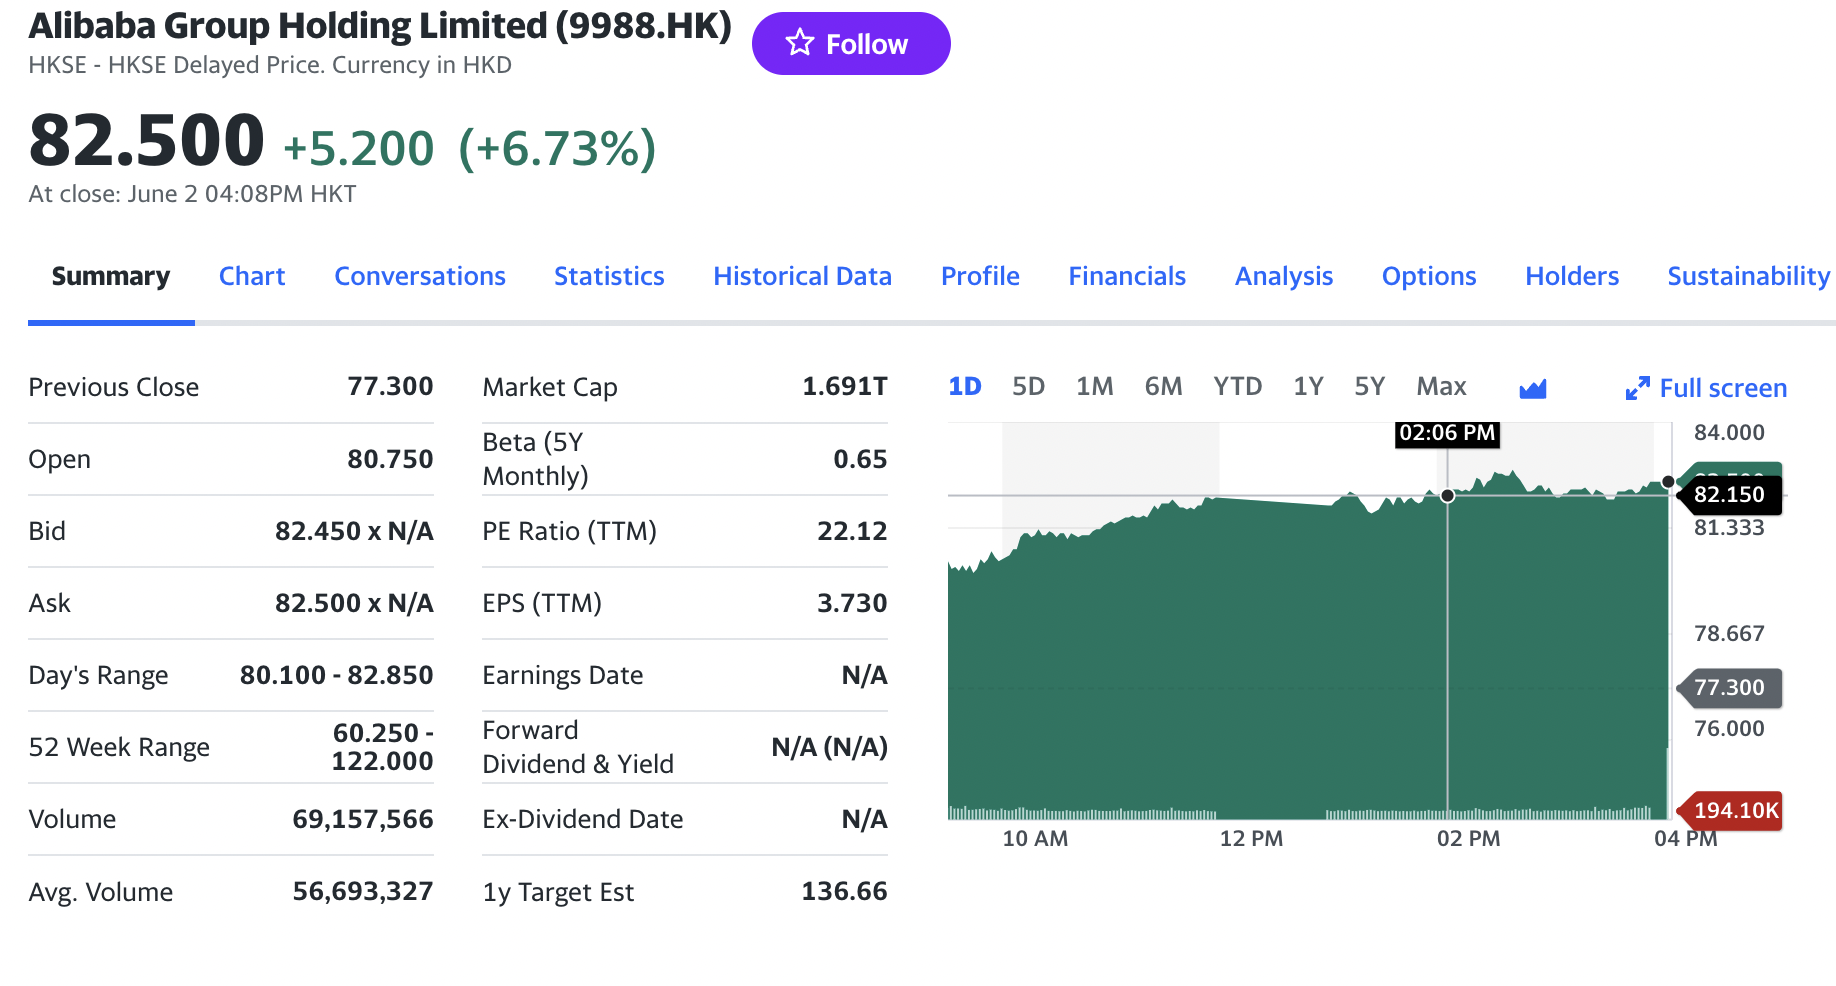Click the Earnings Date label

[563, 675]
